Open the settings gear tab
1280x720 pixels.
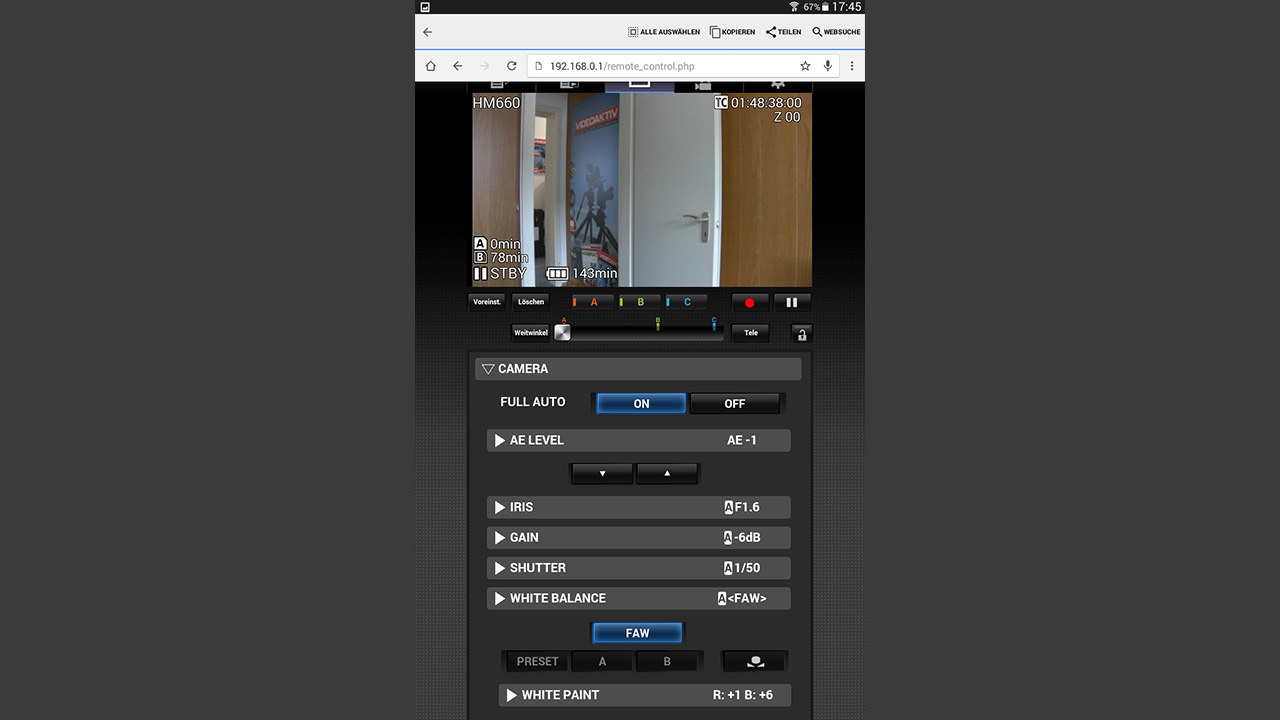point(777,86)
